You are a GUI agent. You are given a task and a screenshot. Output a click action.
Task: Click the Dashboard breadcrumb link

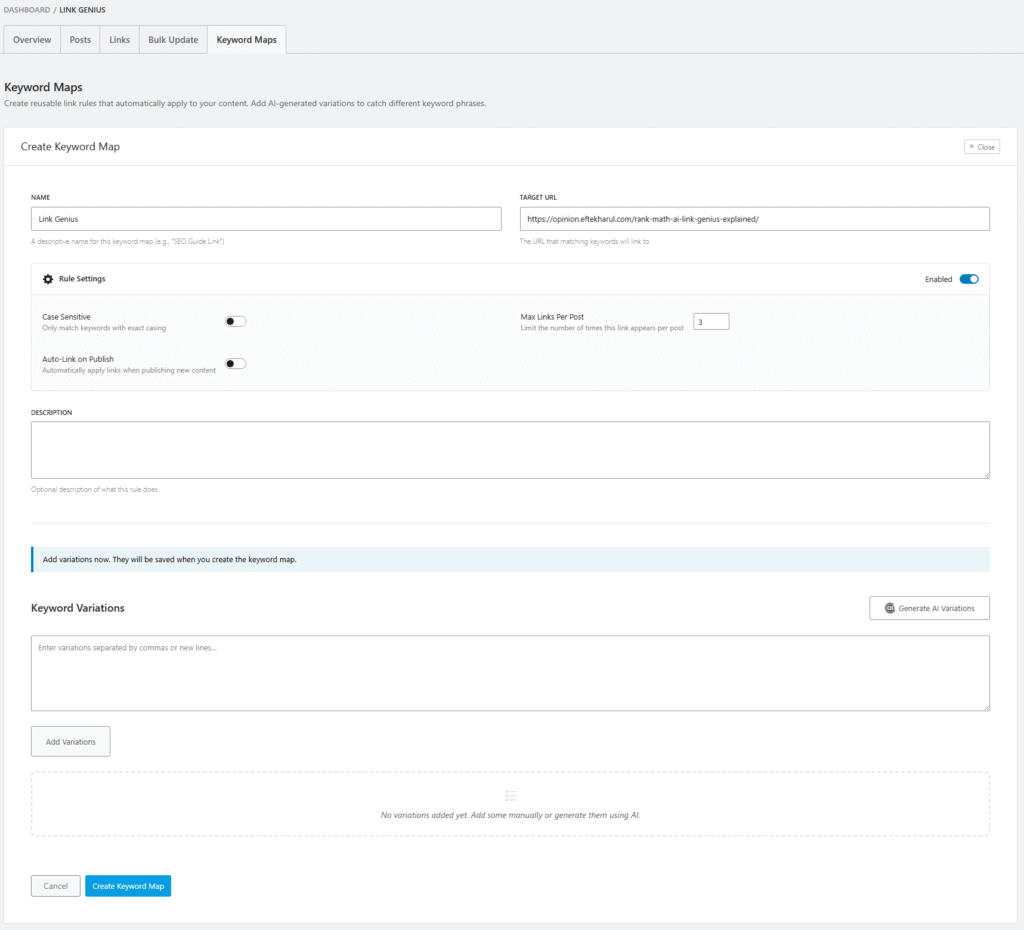pos(27,10)
